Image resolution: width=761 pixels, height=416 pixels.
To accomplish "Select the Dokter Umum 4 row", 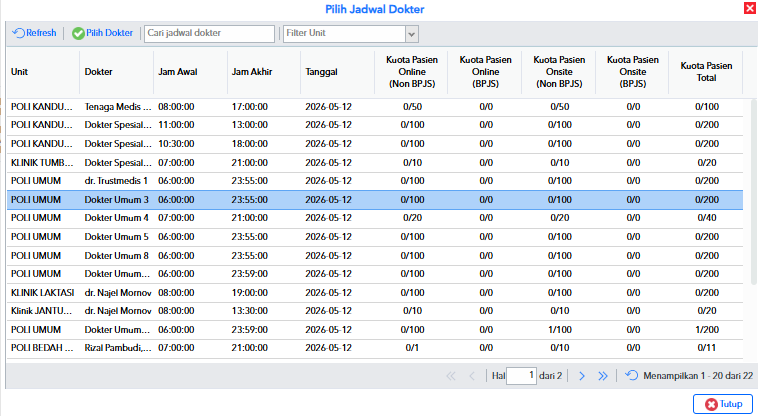I will (375, 218).
